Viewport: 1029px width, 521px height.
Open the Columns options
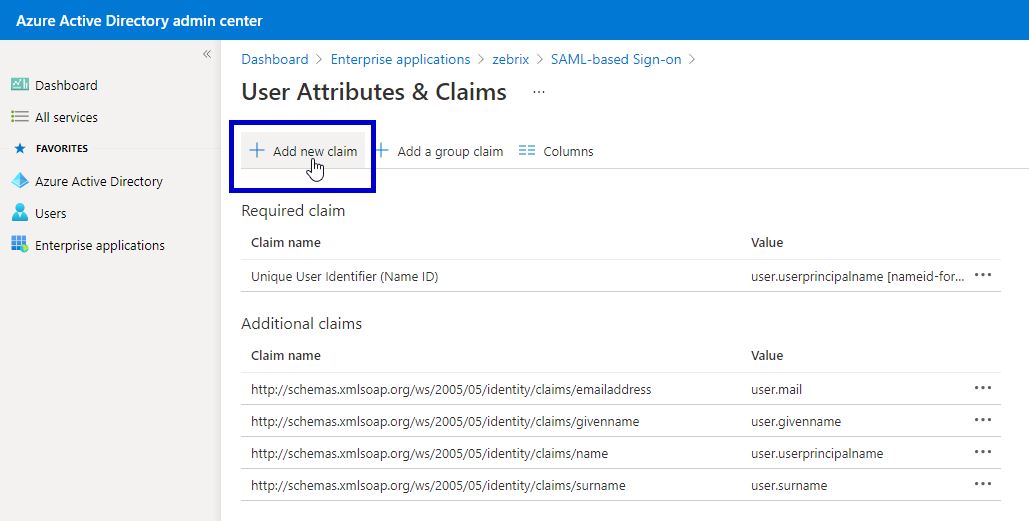(555, 151)
